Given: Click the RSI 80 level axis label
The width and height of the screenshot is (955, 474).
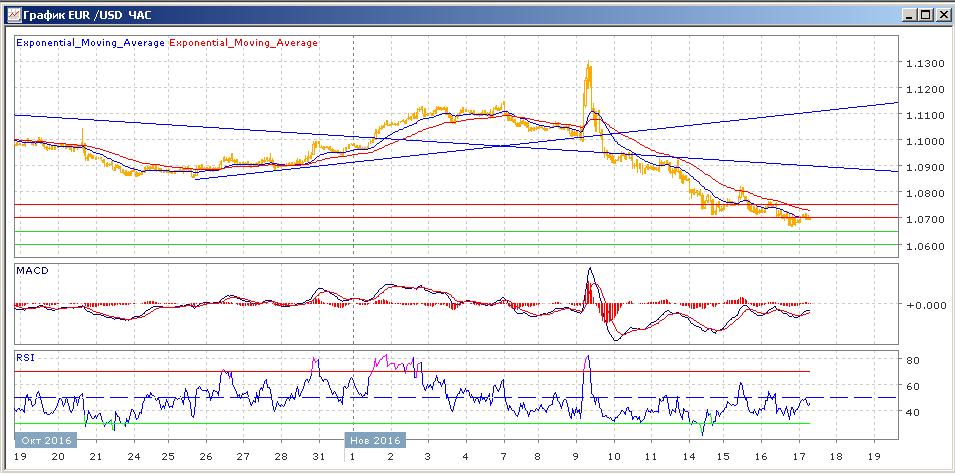Looking at the screenshot, I should coord(913,360).
